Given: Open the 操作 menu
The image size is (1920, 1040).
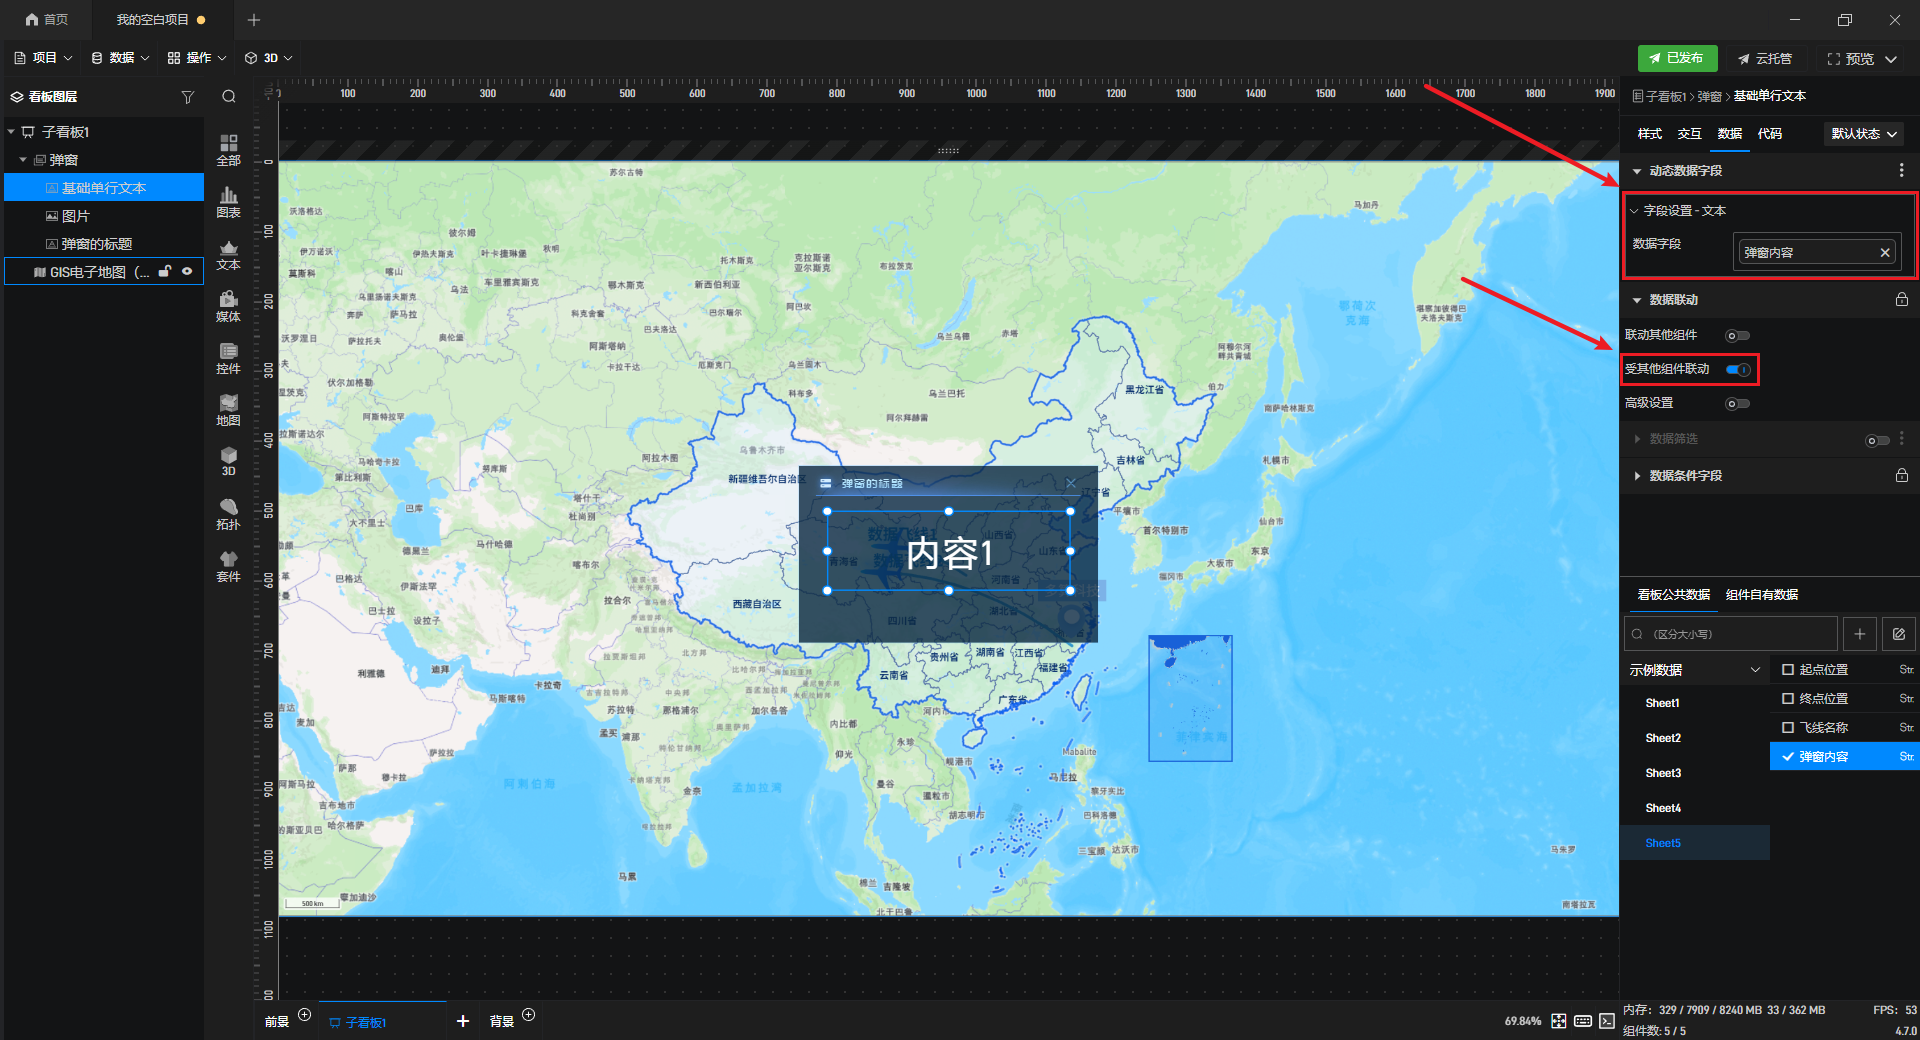Looking at the screenshot, I should click(x=197, y=58).
